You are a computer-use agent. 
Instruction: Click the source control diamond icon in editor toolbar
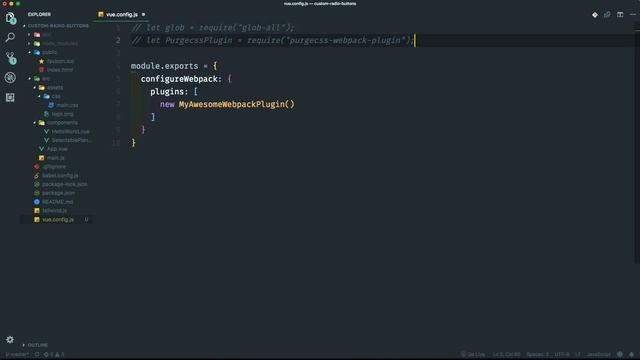(595, 15)
